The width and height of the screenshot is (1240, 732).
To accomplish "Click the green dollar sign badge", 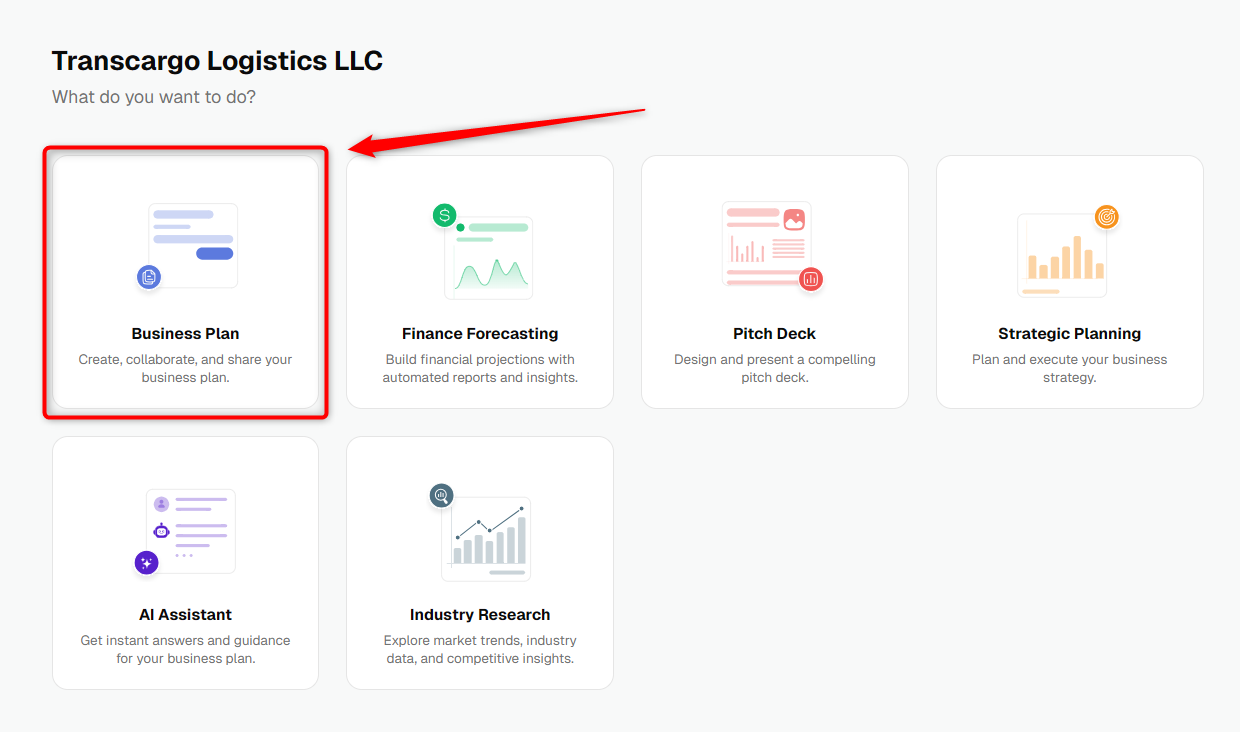I will coord(445,215).
